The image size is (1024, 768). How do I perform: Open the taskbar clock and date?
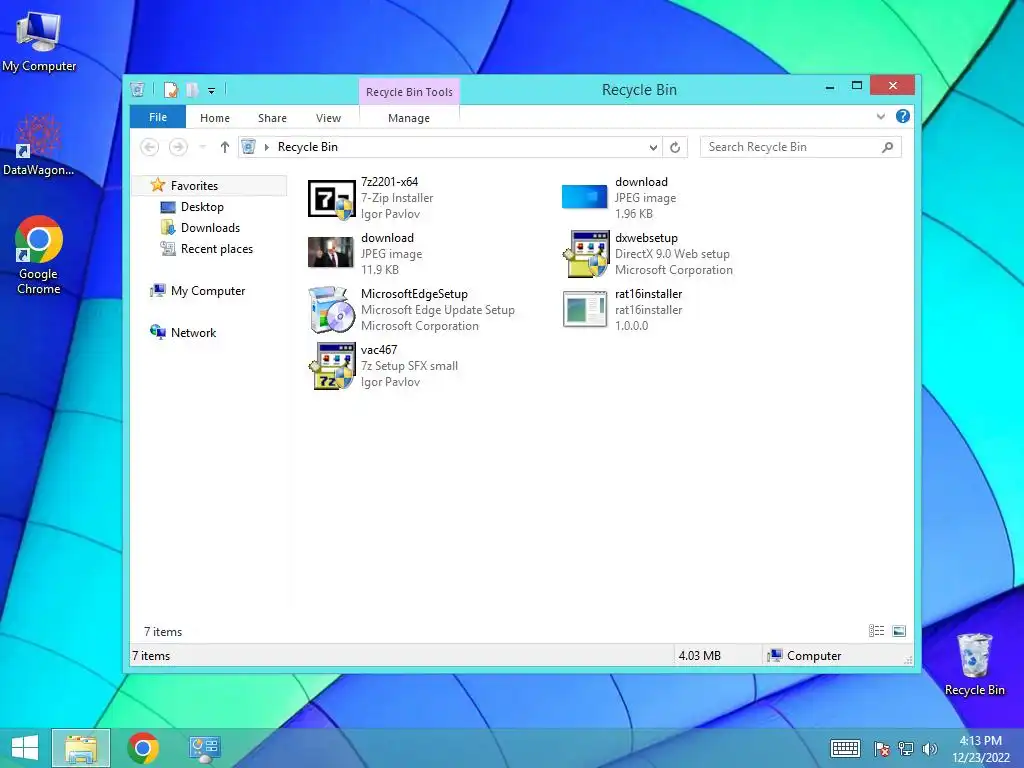(x=980, y=749)
